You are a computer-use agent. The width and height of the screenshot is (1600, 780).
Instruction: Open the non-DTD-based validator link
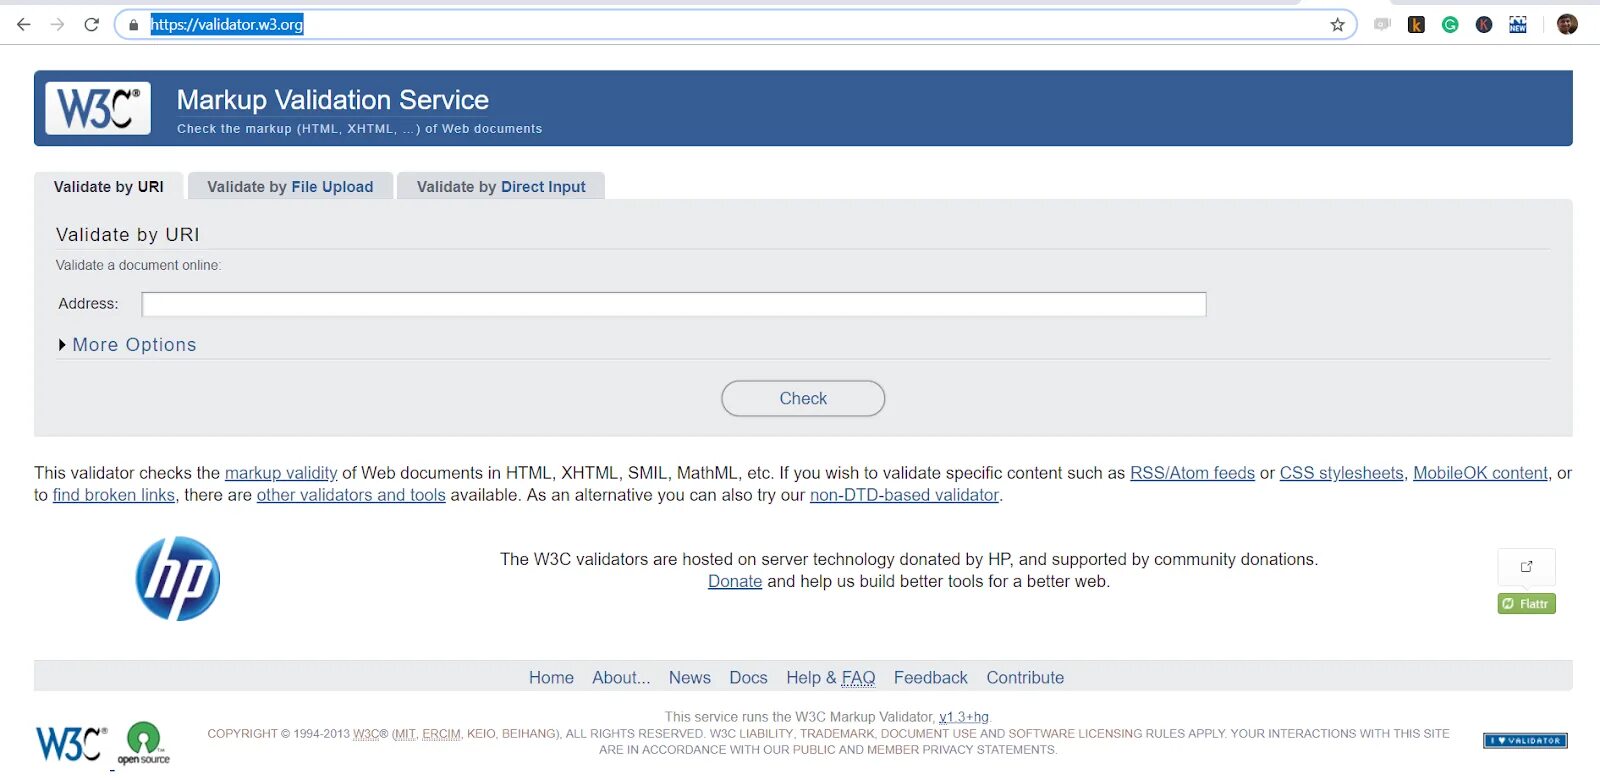[904, 495]
